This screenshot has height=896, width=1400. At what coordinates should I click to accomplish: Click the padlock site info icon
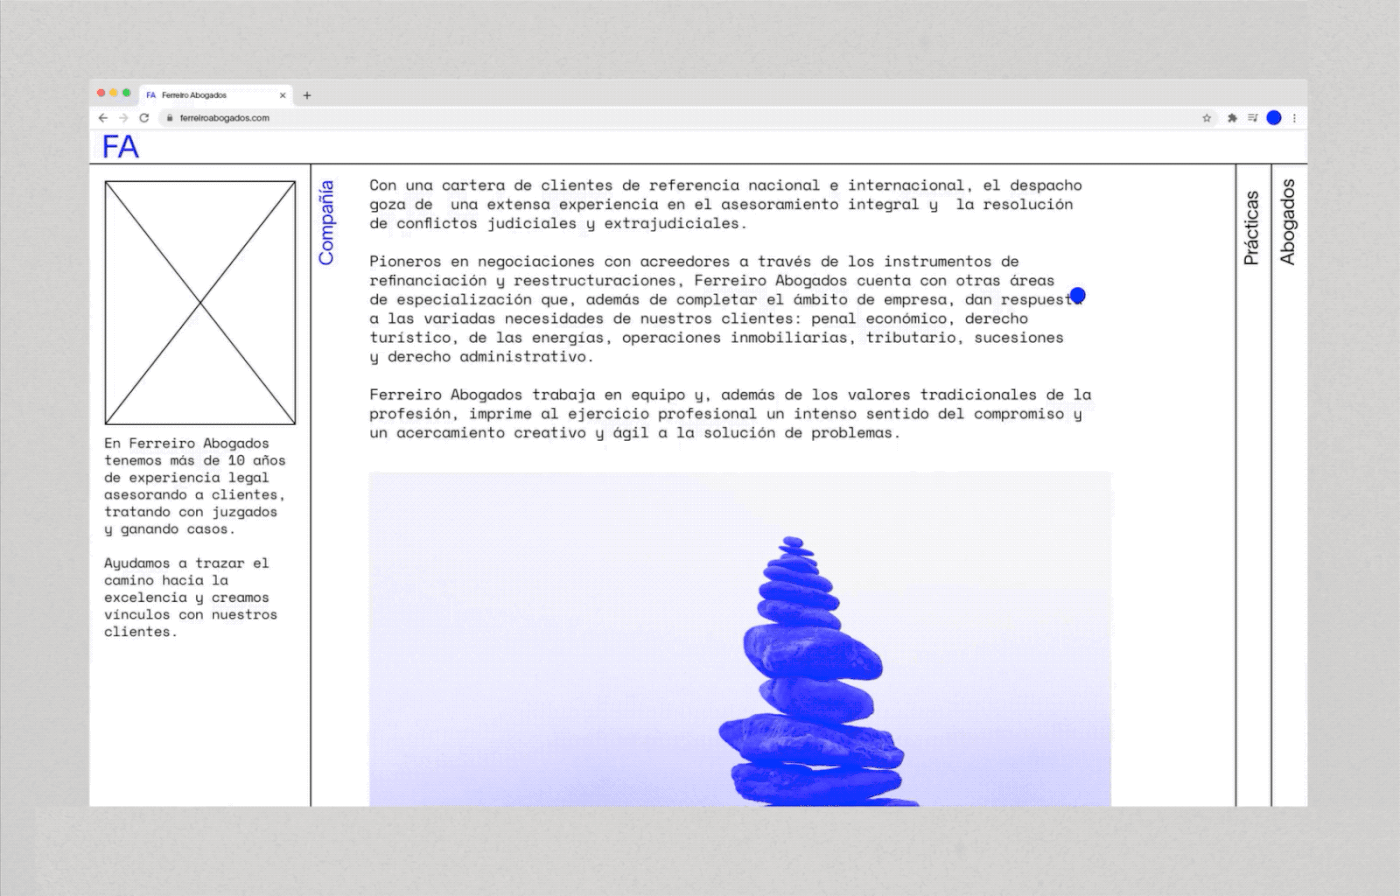click(x=170, y=118)
